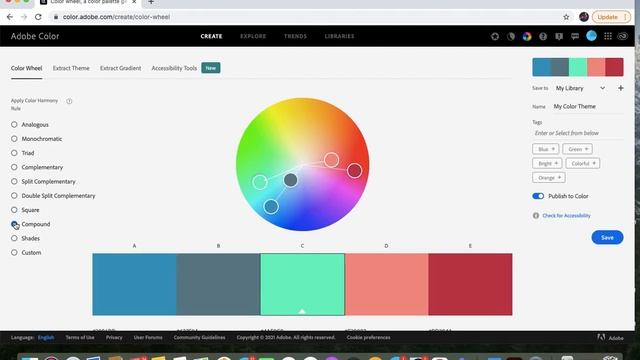Toggle the Publish to Color switch
640x360 pixels.
click(x=538, y=196)
